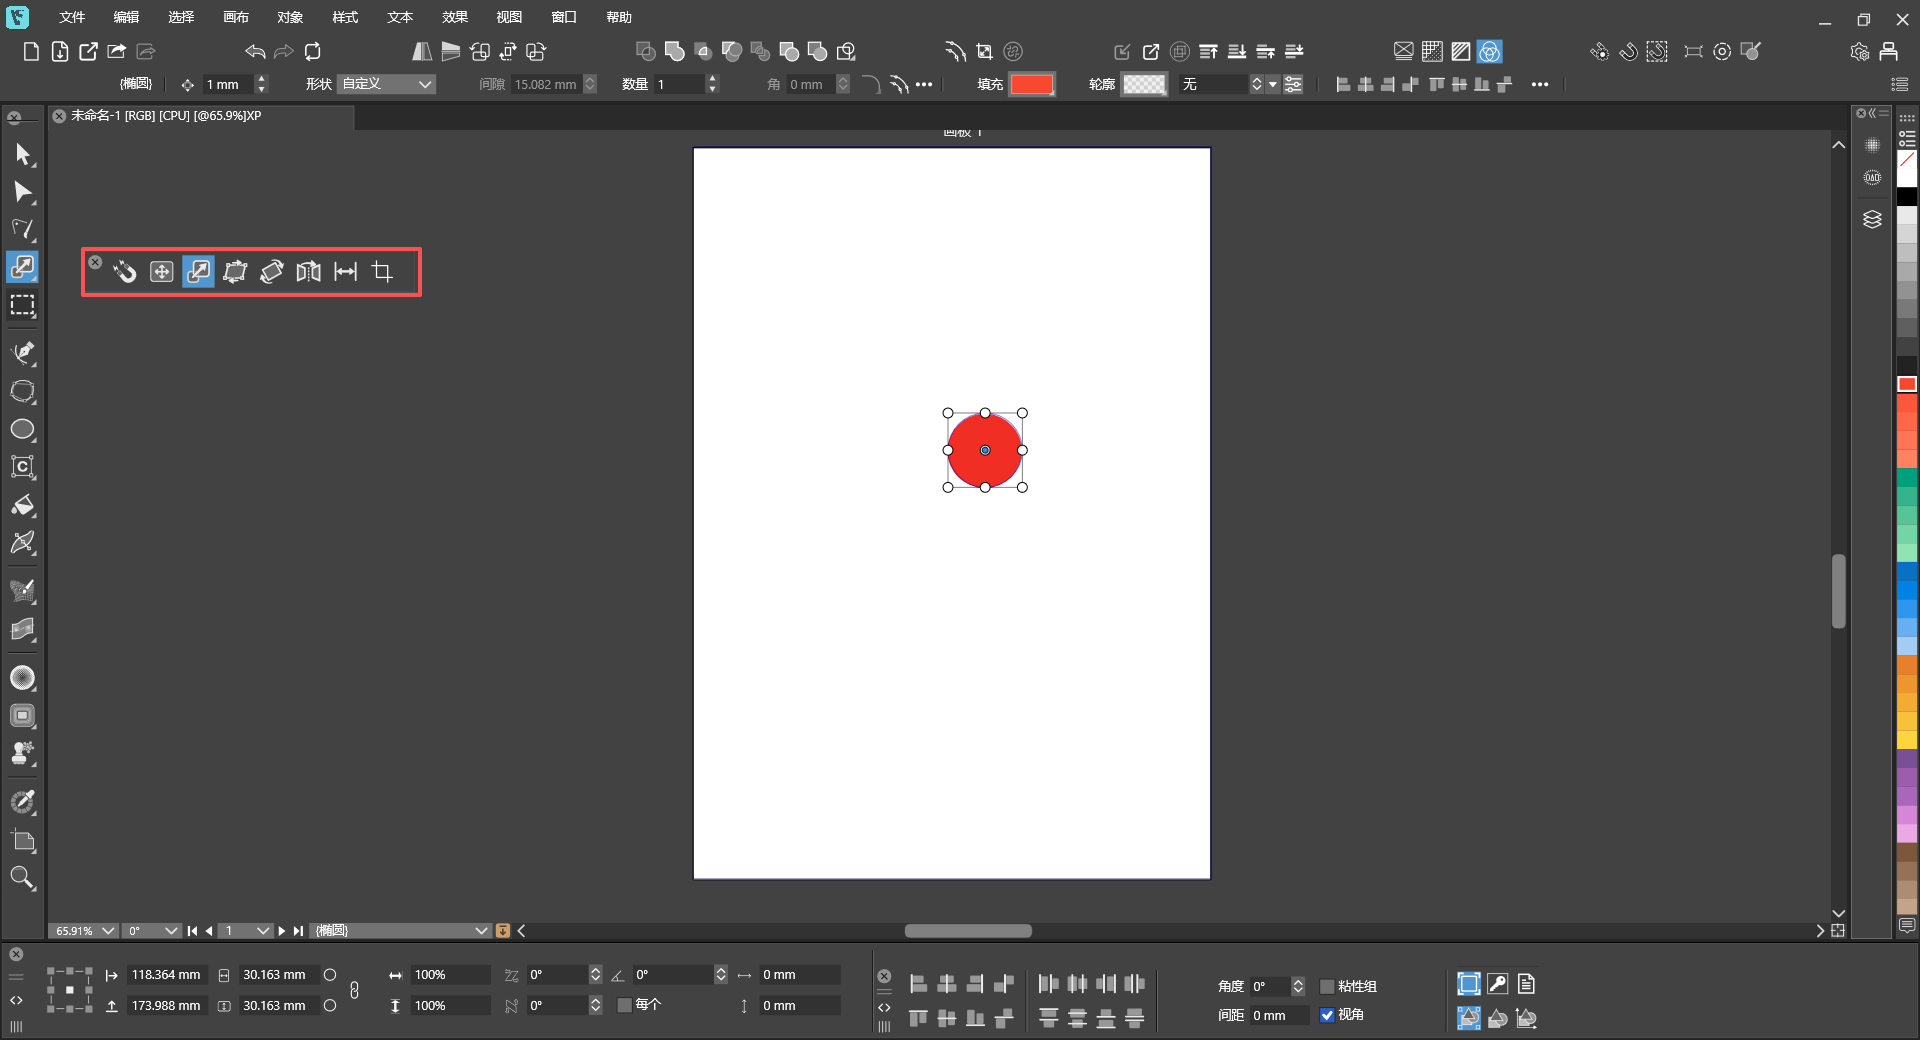Screen dimensions: 1920x1040
Task: Open the 帮助 menu
Action: tap(619, 17)
